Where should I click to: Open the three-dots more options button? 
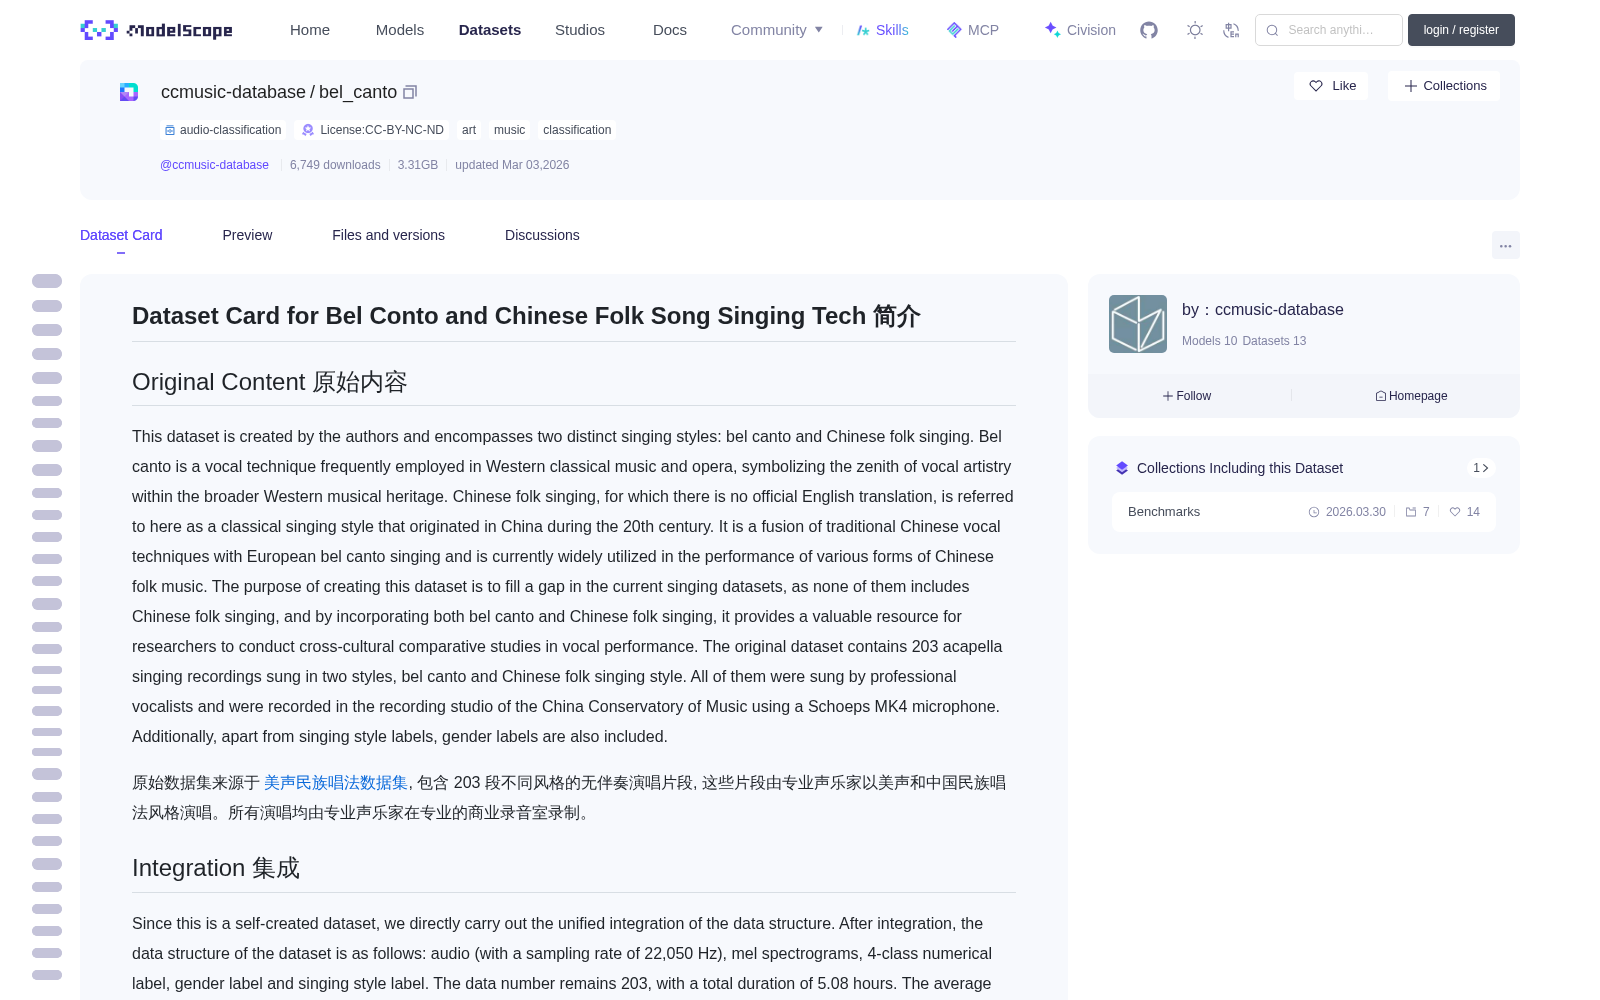point(1506,245)
